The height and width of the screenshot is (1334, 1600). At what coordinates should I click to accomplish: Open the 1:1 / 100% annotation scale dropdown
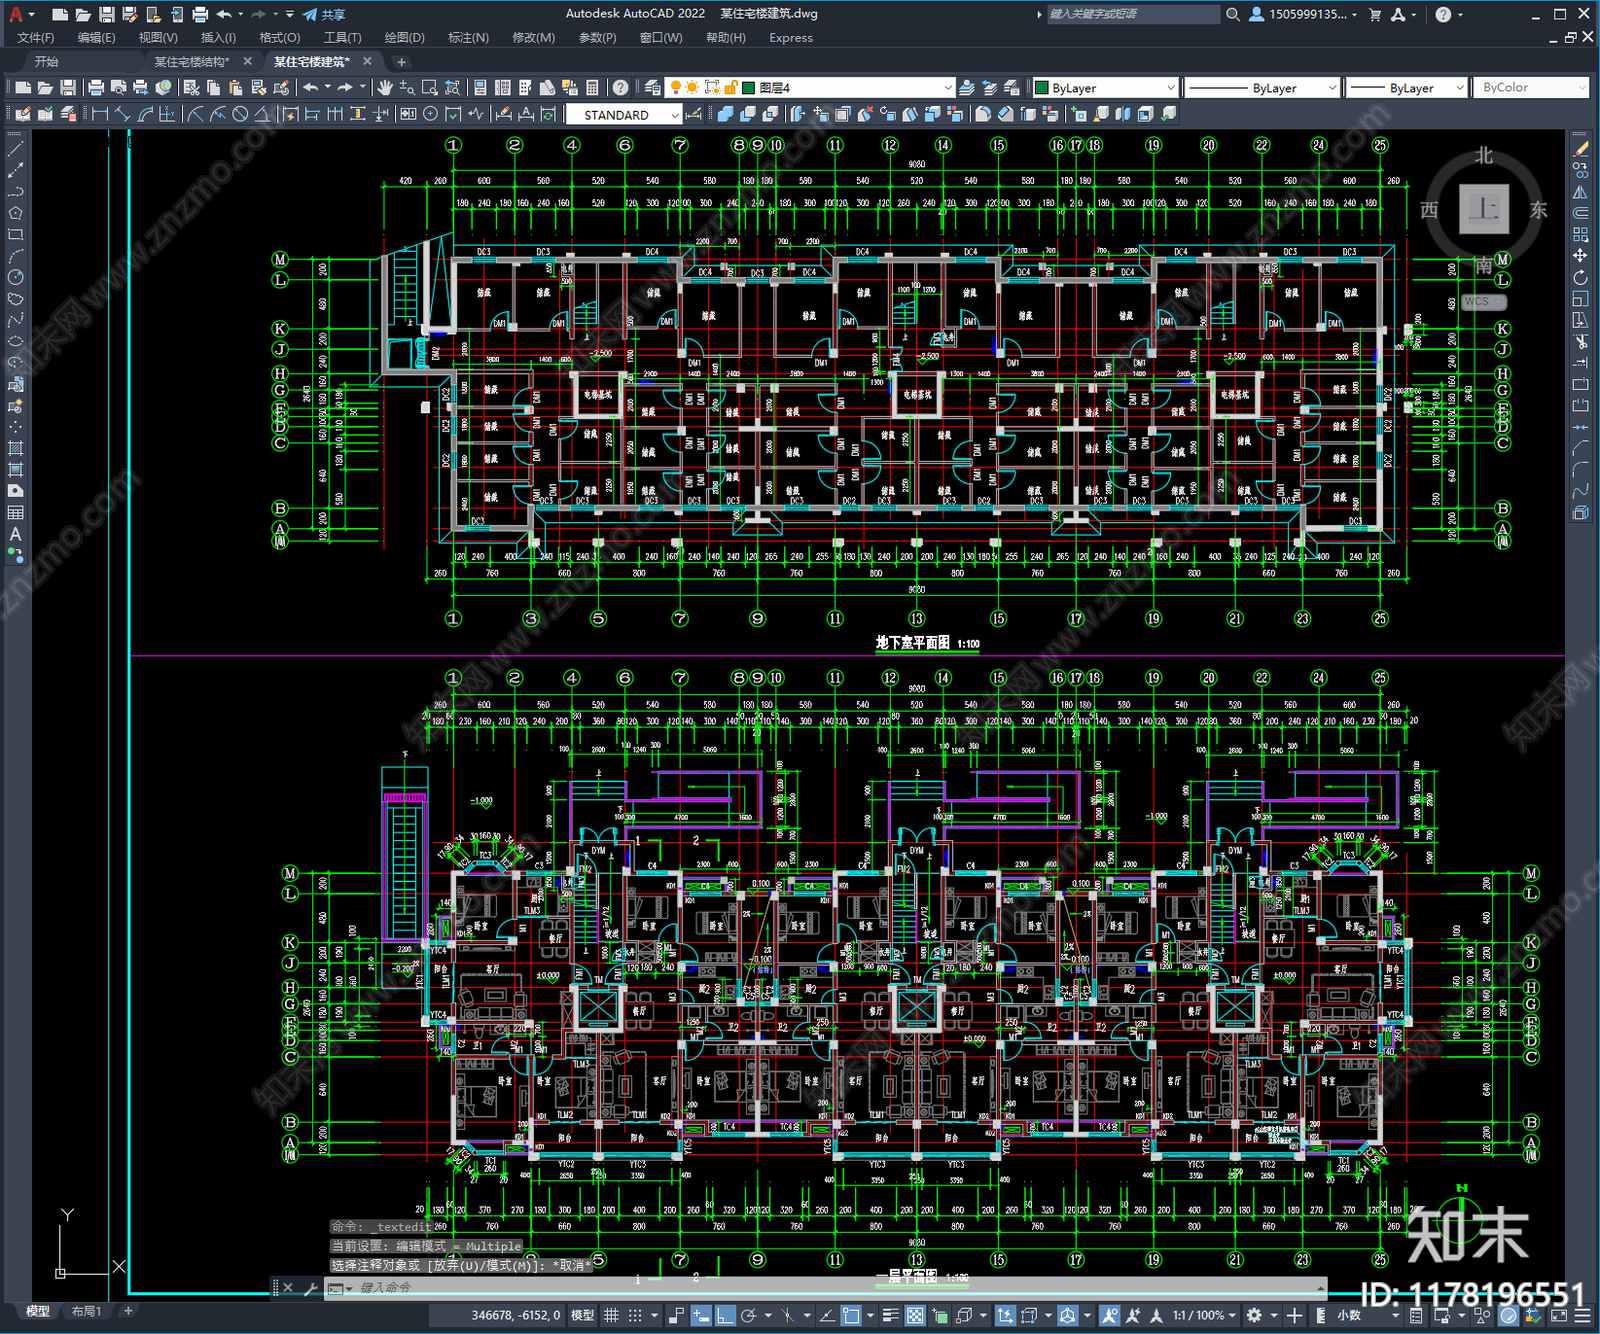1204,1315
